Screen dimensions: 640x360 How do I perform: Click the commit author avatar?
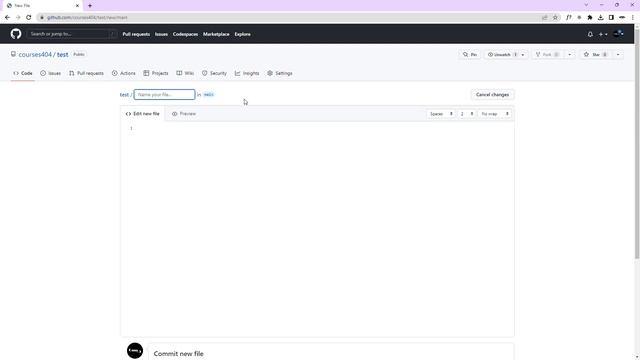(135, 351)
